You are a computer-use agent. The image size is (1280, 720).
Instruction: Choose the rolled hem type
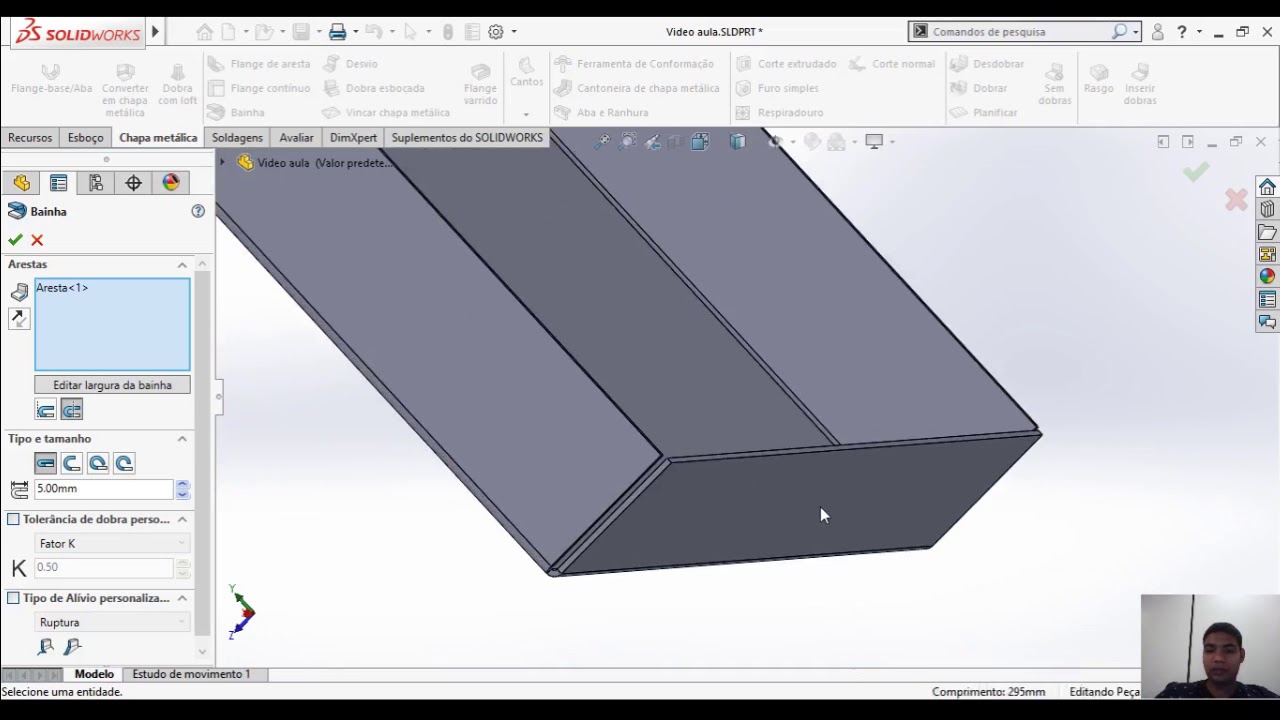click(x=123, y=463)
